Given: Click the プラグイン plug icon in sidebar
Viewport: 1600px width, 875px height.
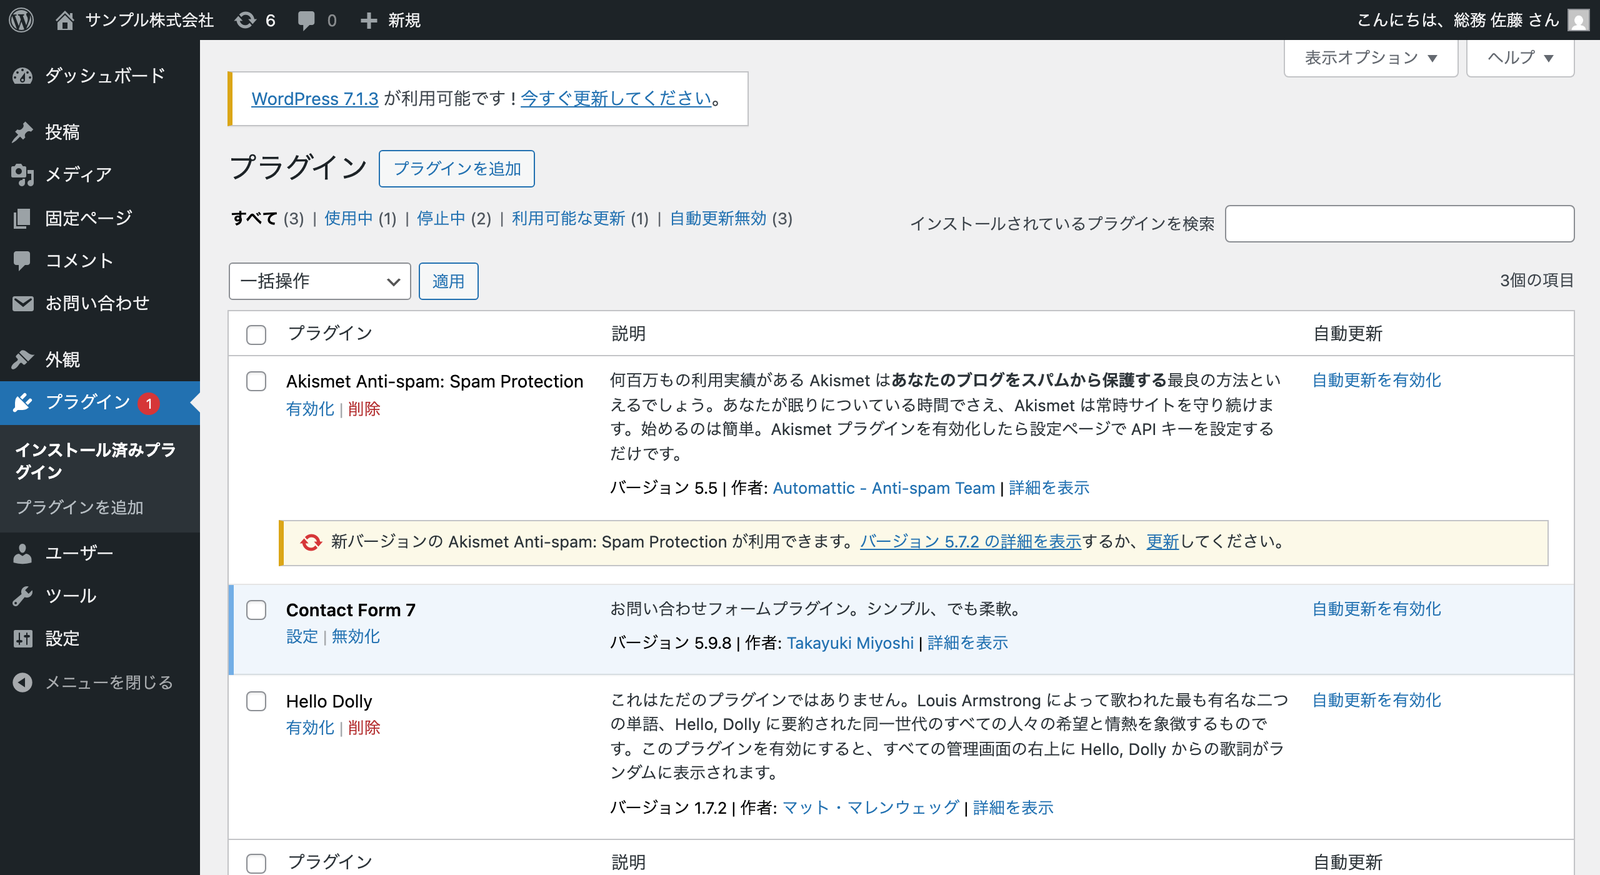Looking at the screenshot, I should [x=22, y=403].
